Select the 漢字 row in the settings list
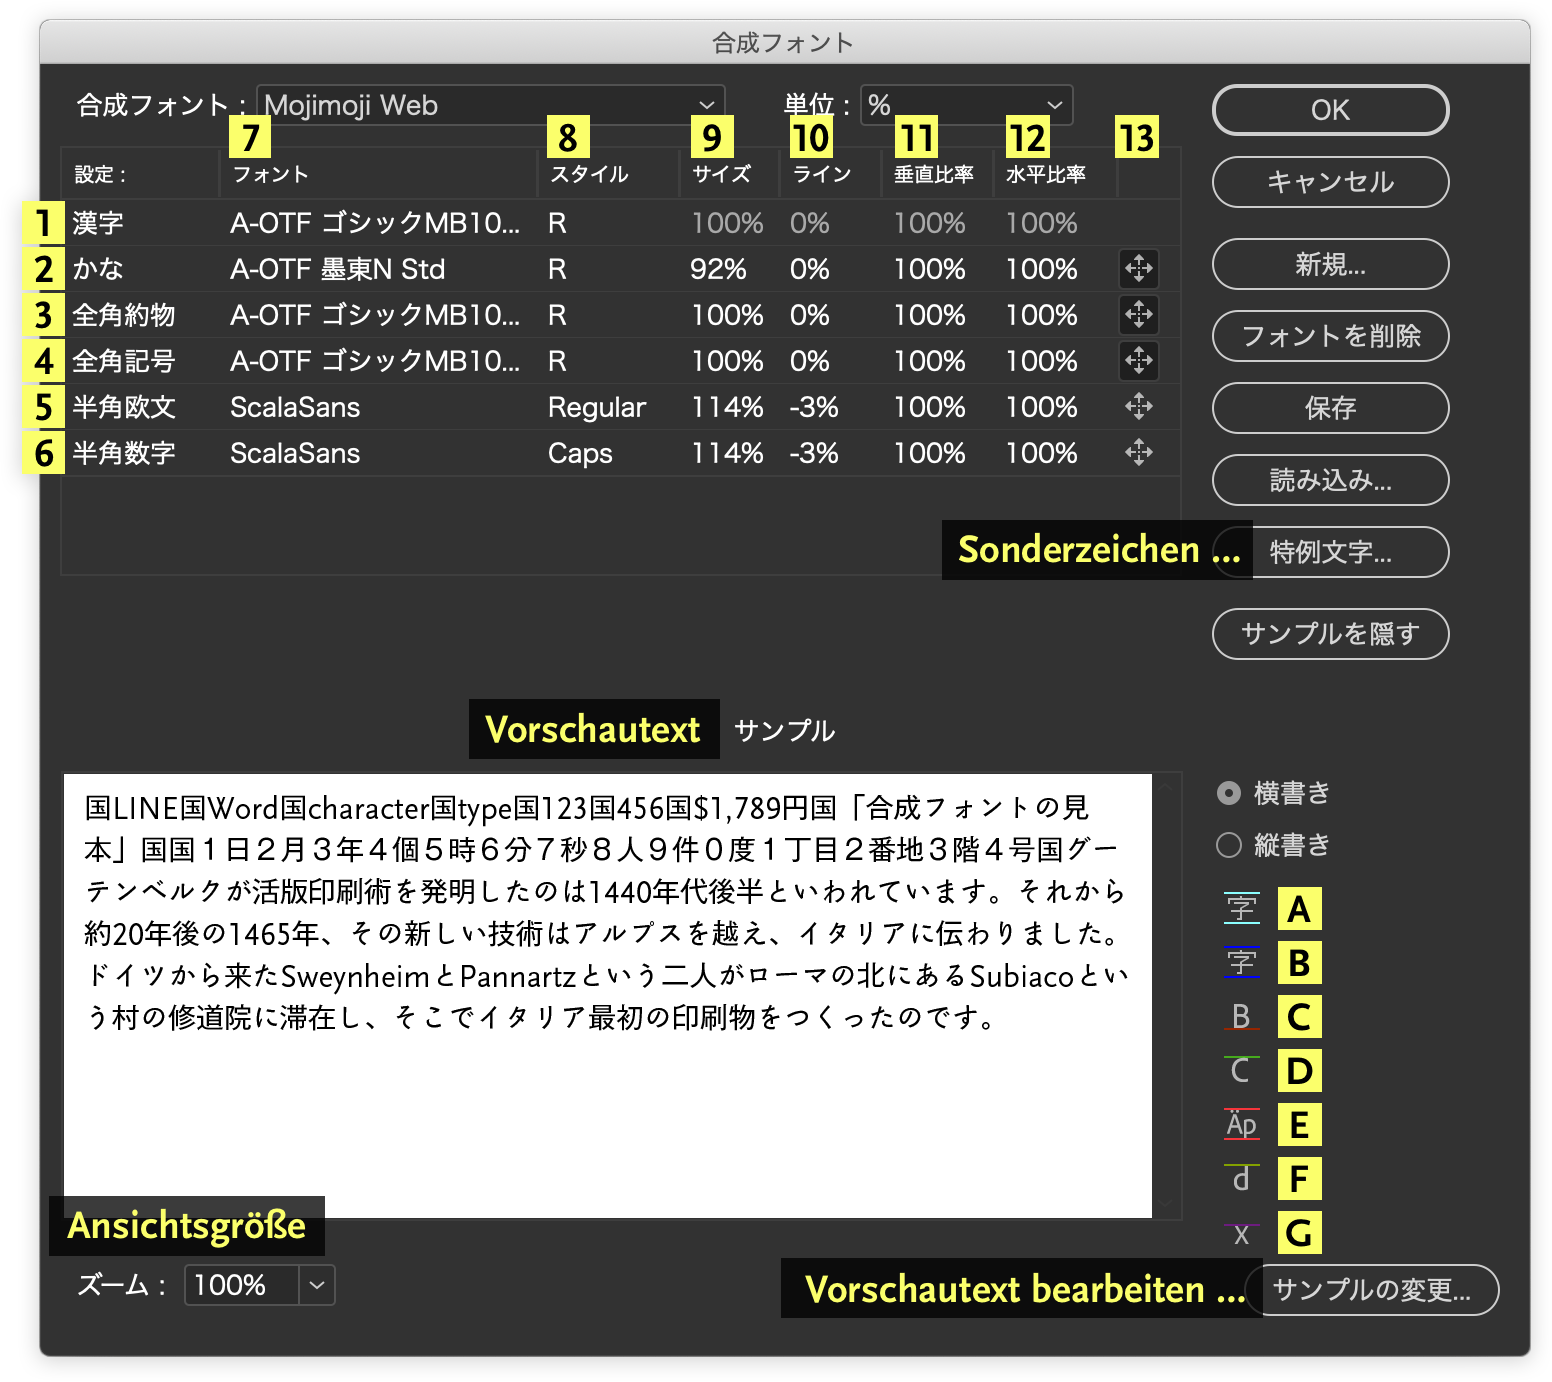 pyautogui.click(x=400, y=223)
